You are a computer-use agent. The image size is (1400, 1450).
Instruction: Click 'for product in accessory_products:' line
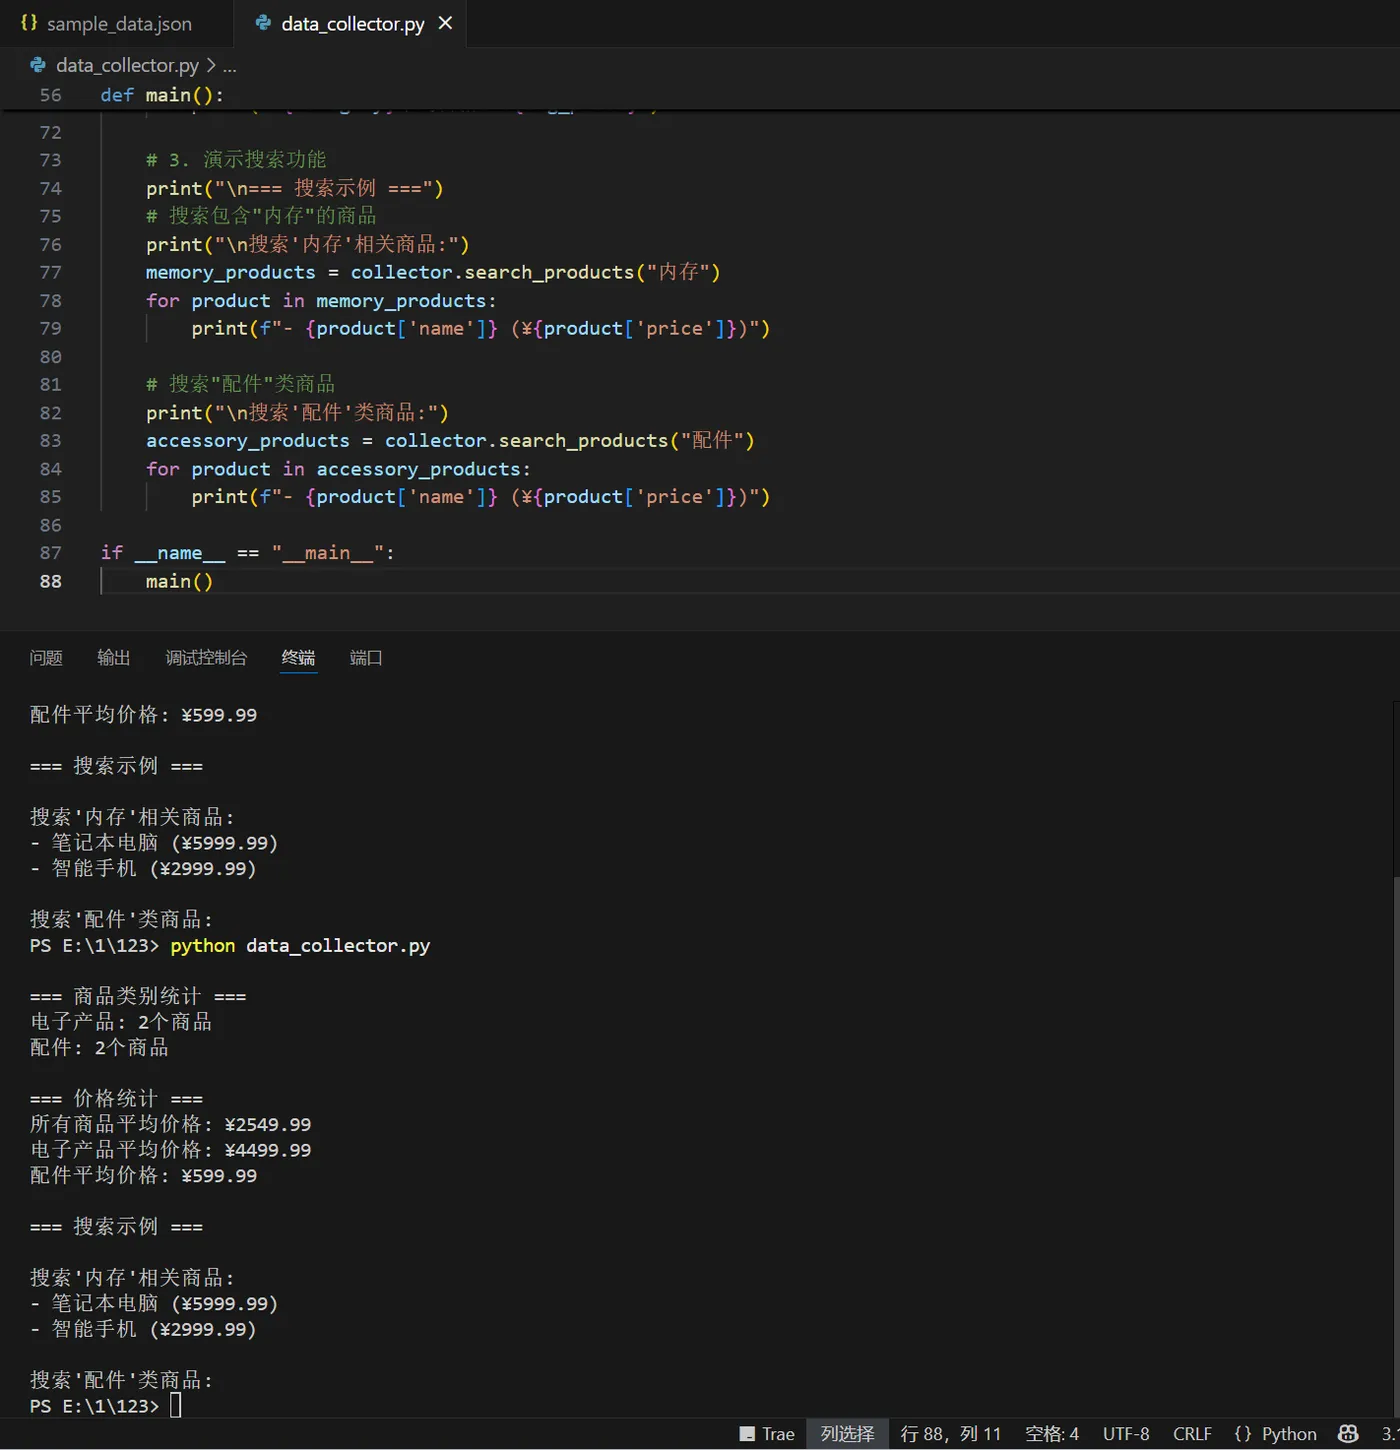[x=338, y=469]
